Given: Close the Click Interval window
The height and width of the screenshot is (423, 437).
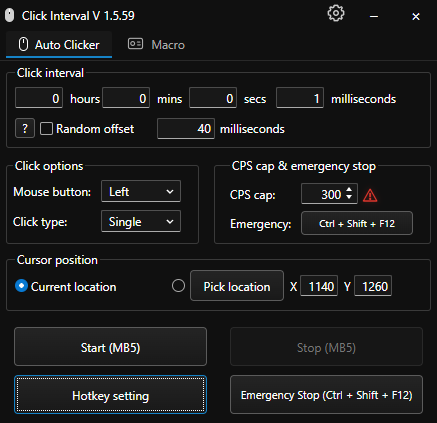Looking at the screenshot, I should coord(416,16).
